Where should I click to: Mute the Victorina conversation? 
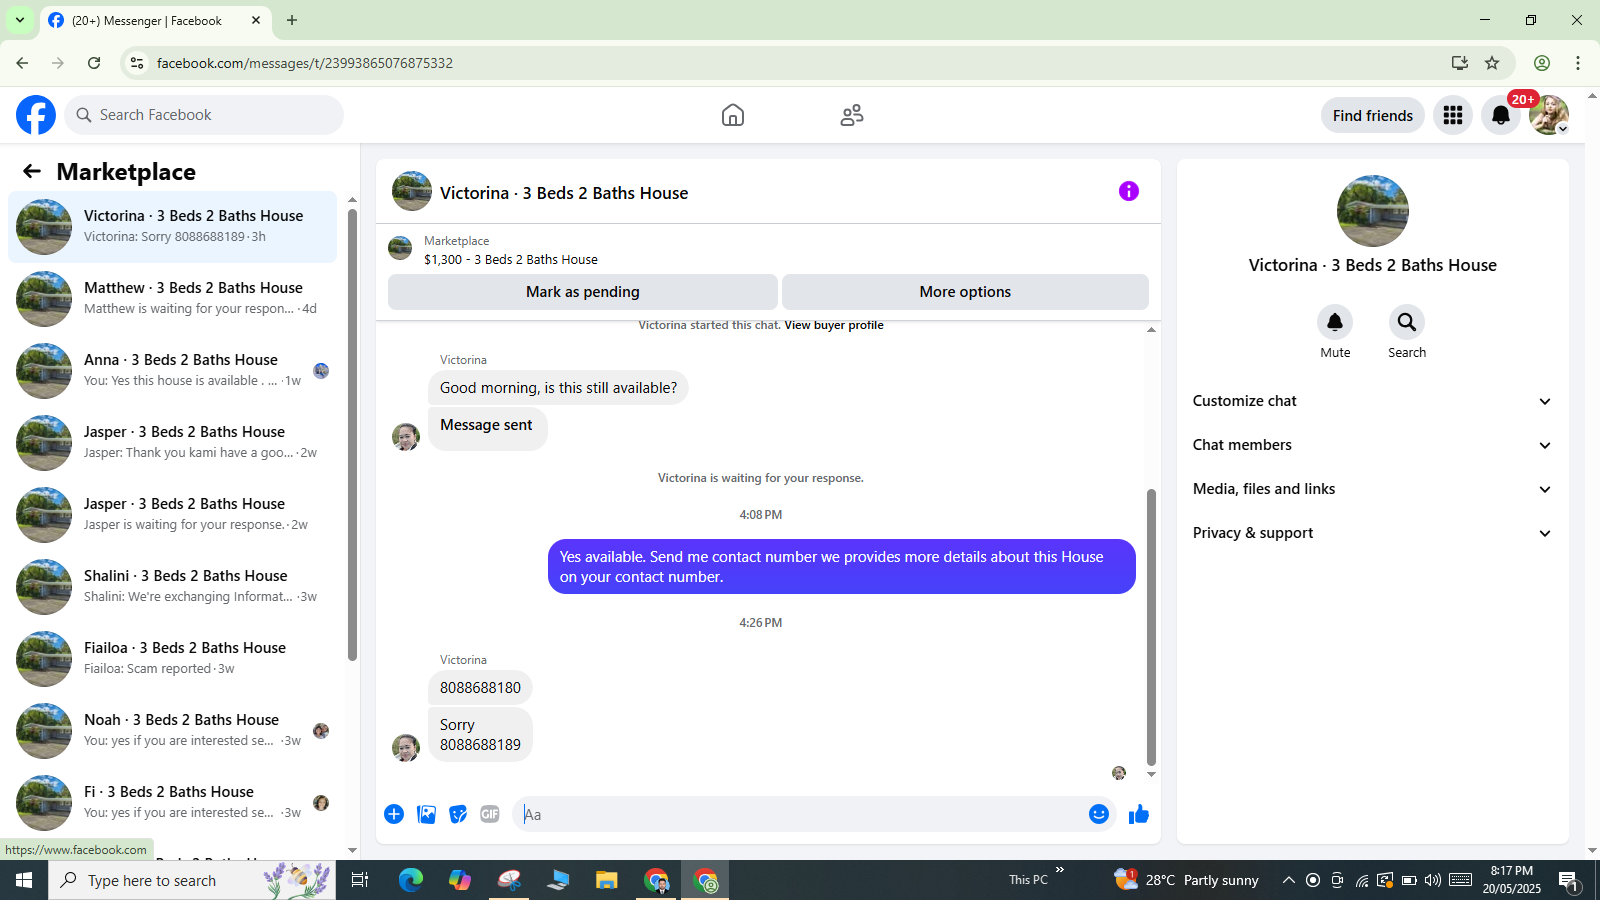point(1335,322)
